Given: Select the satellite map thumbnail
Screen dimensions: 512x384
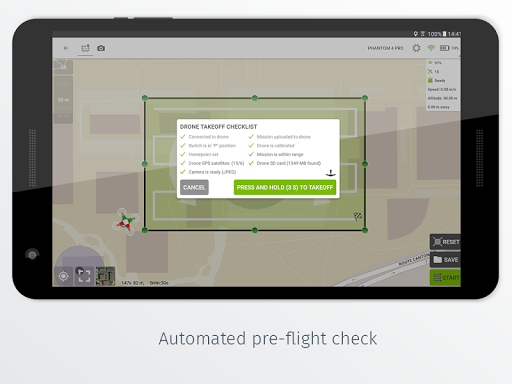Looking at the screenshot, I should 105,276.
